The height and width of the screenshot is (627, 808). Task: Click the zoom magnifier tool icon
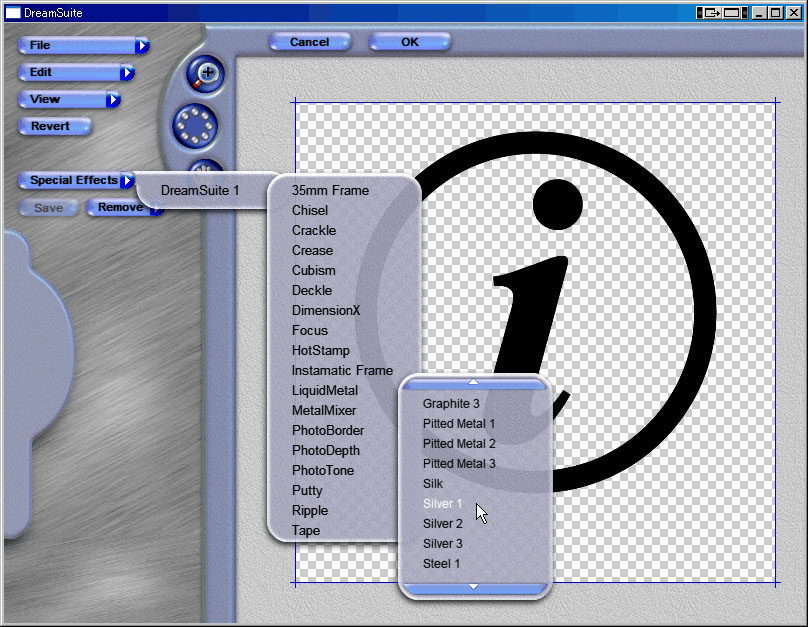pos(205,74)
